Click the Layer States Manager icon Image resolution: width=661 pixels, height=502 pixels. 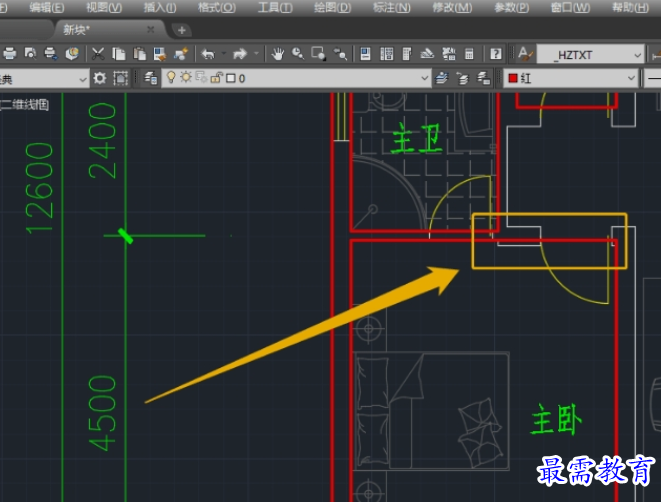click(483, 78)
